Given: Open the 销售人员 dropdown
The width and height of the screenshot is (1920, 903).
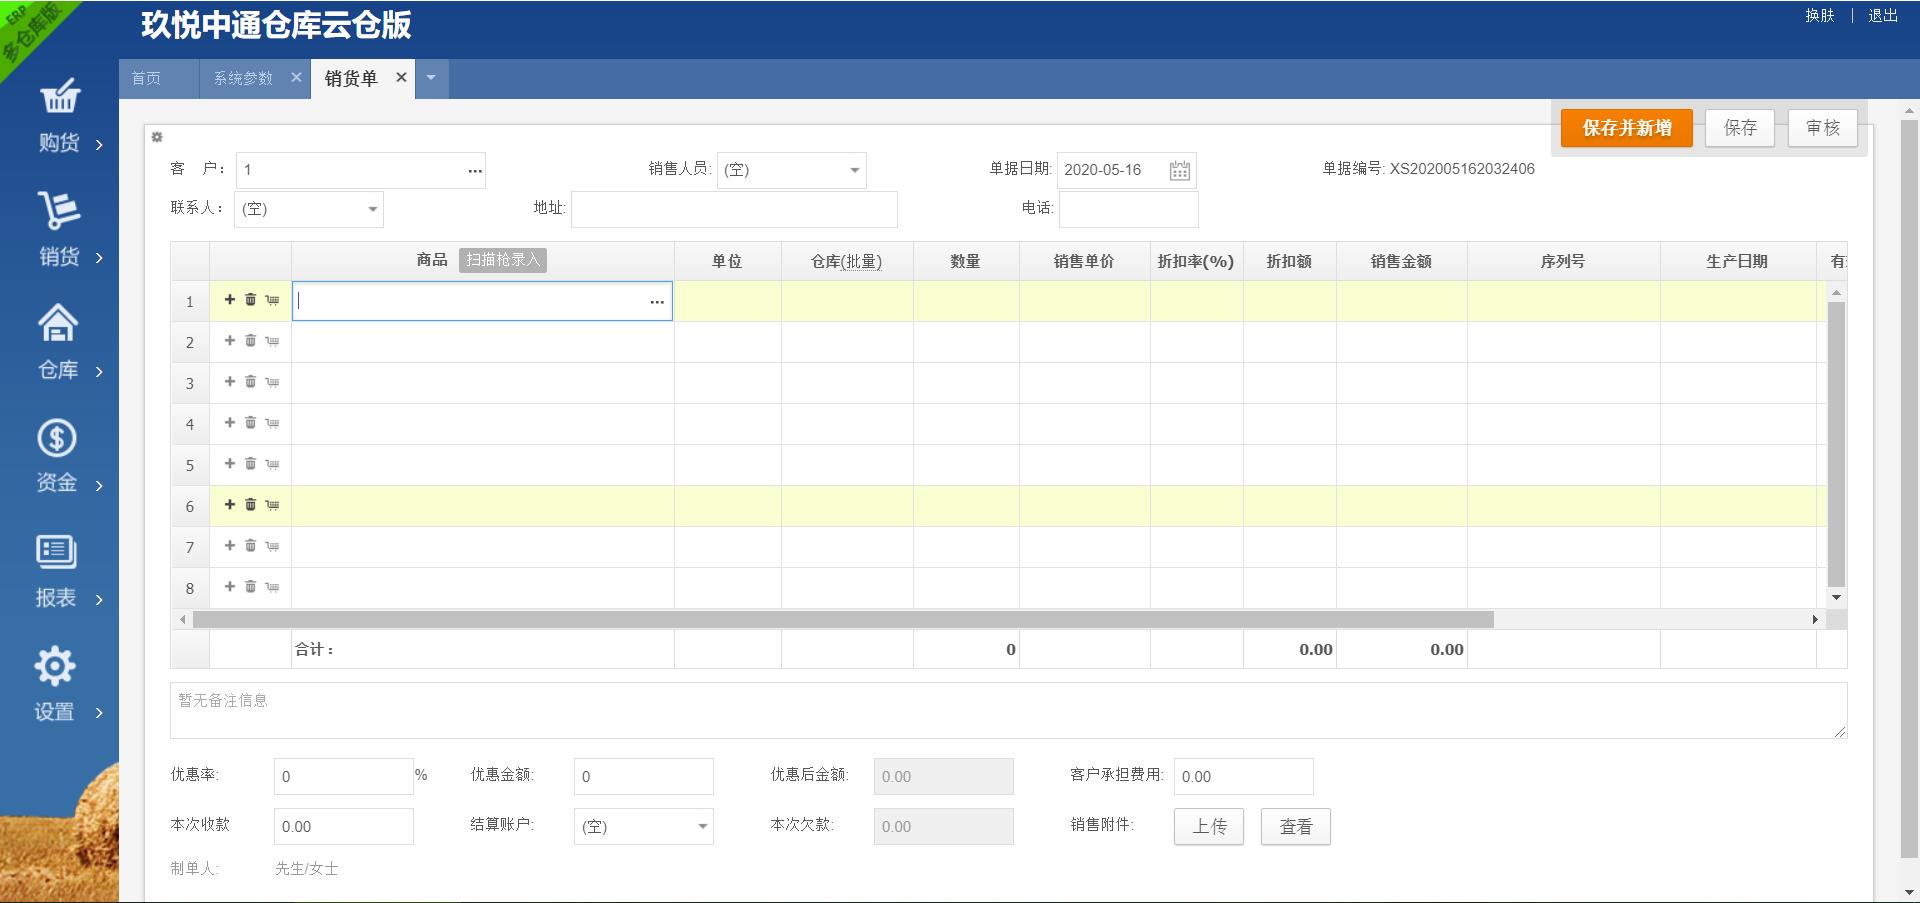Looking at the screenshot, I should (x=855, y=170).
